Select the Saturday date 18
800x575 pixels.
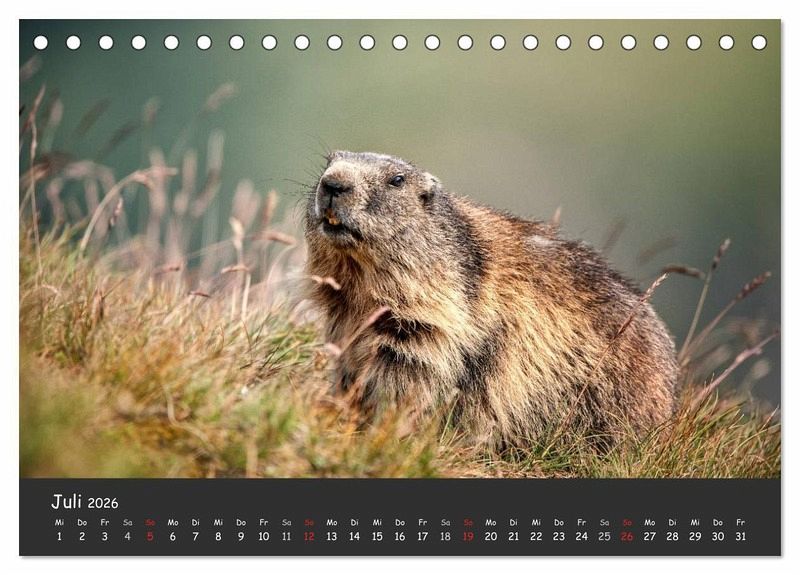click(445, 536)
